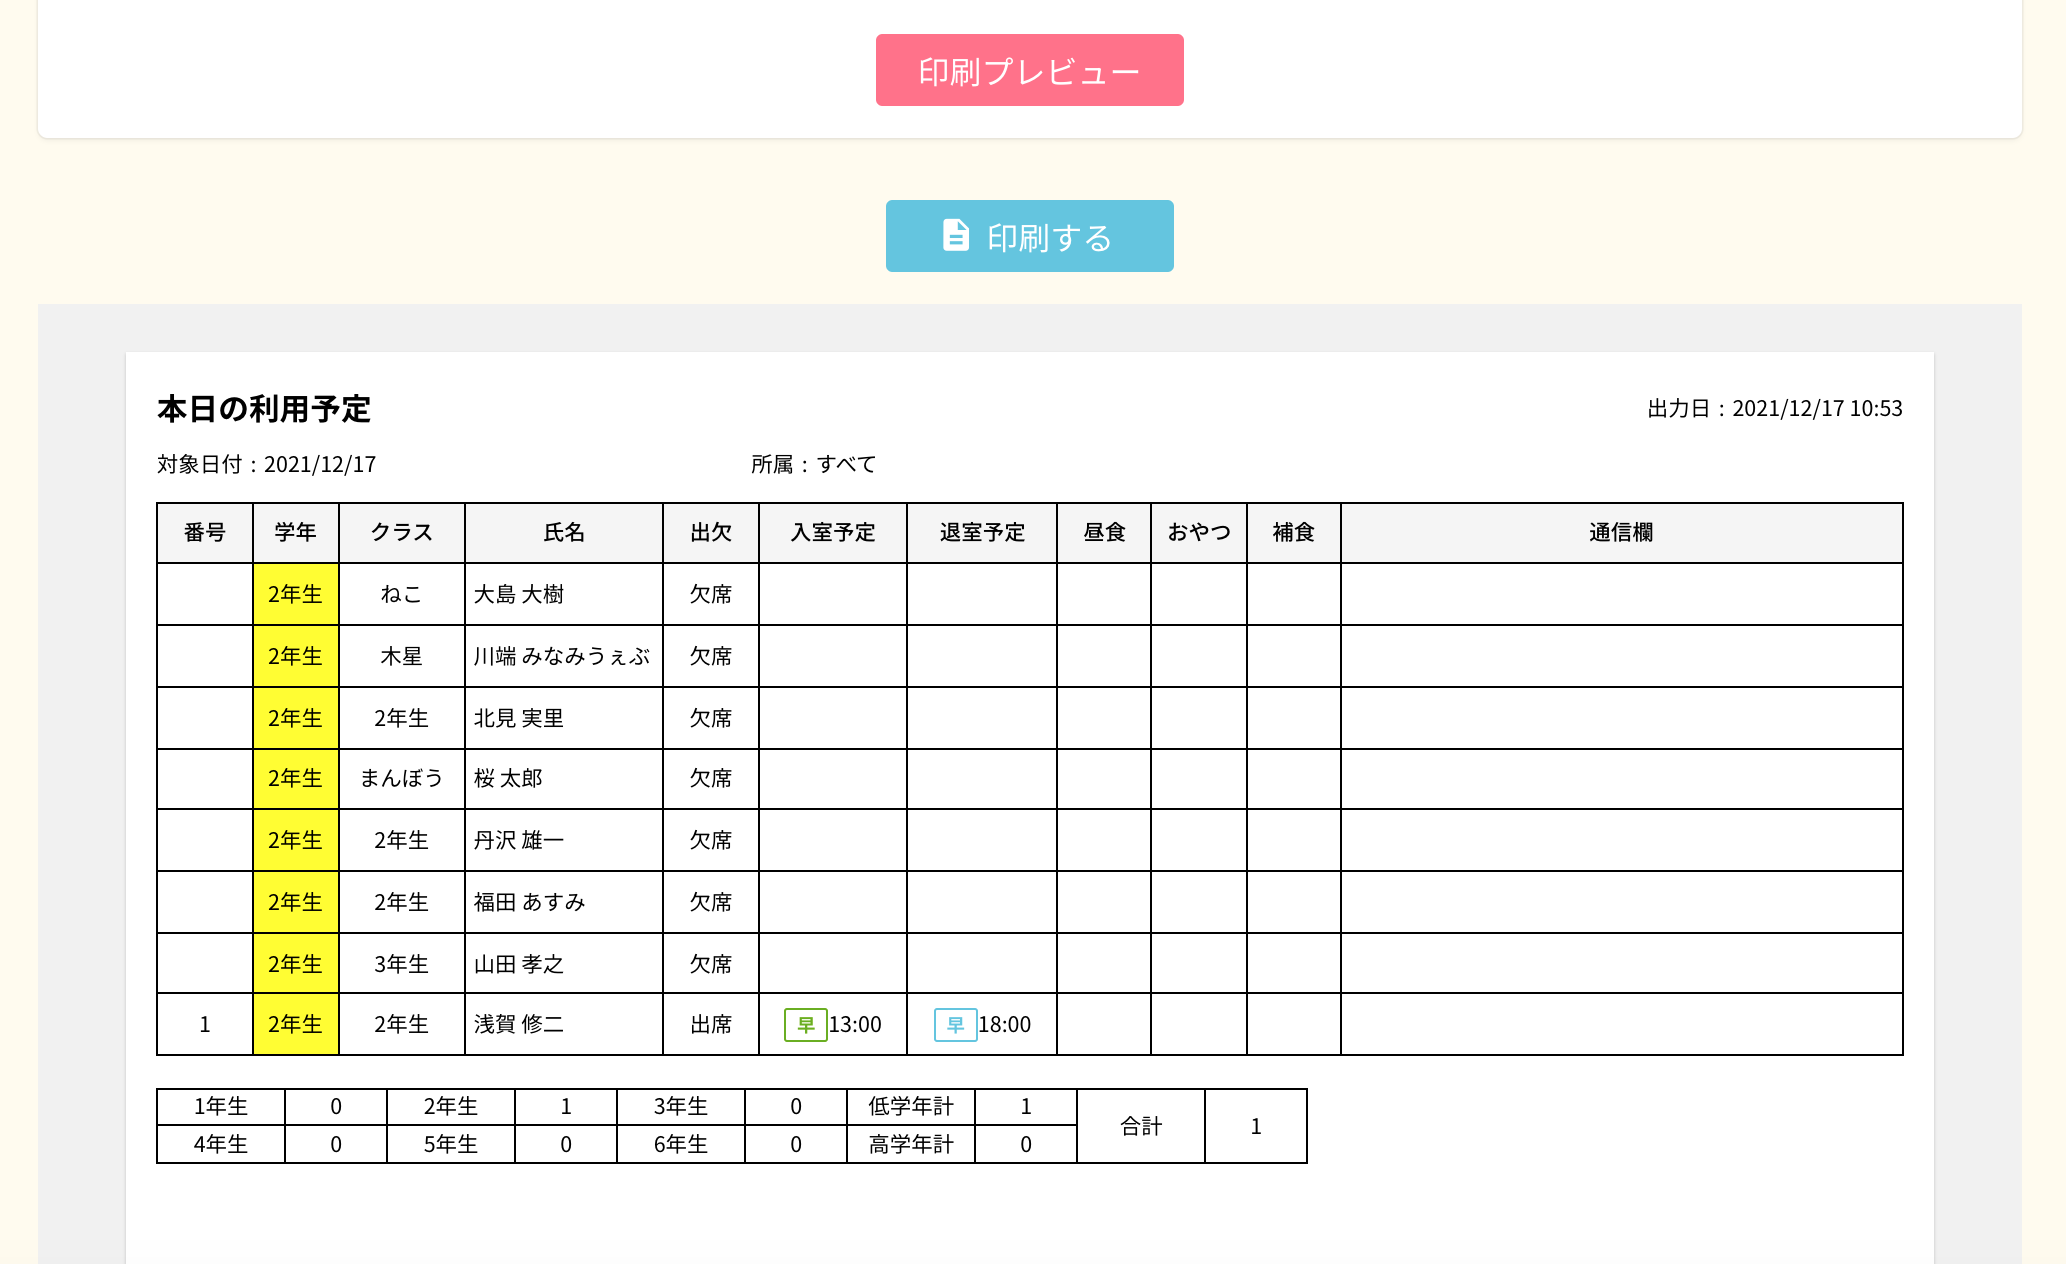Click the name 浅賀 修二
Viewport: 2066px width, 1264px height.
coord(519,1025)
